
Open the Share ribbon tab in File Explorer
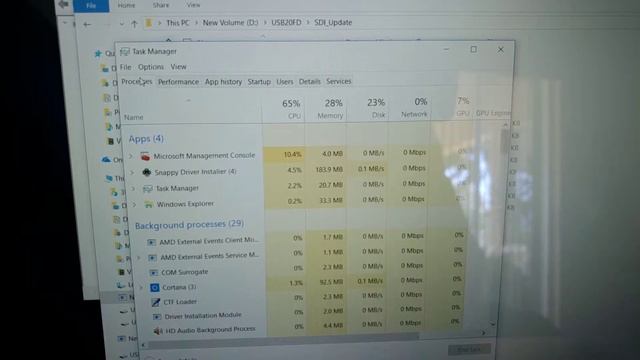point(161,5)
